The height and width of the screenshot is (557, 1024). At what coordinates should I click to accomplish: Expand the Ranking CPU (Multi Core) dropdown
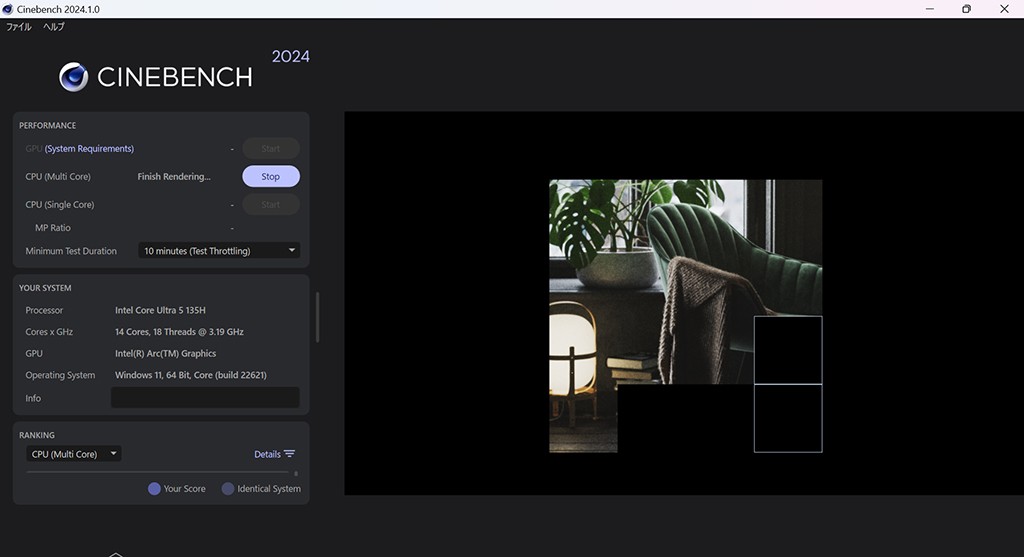pos(74,454)
